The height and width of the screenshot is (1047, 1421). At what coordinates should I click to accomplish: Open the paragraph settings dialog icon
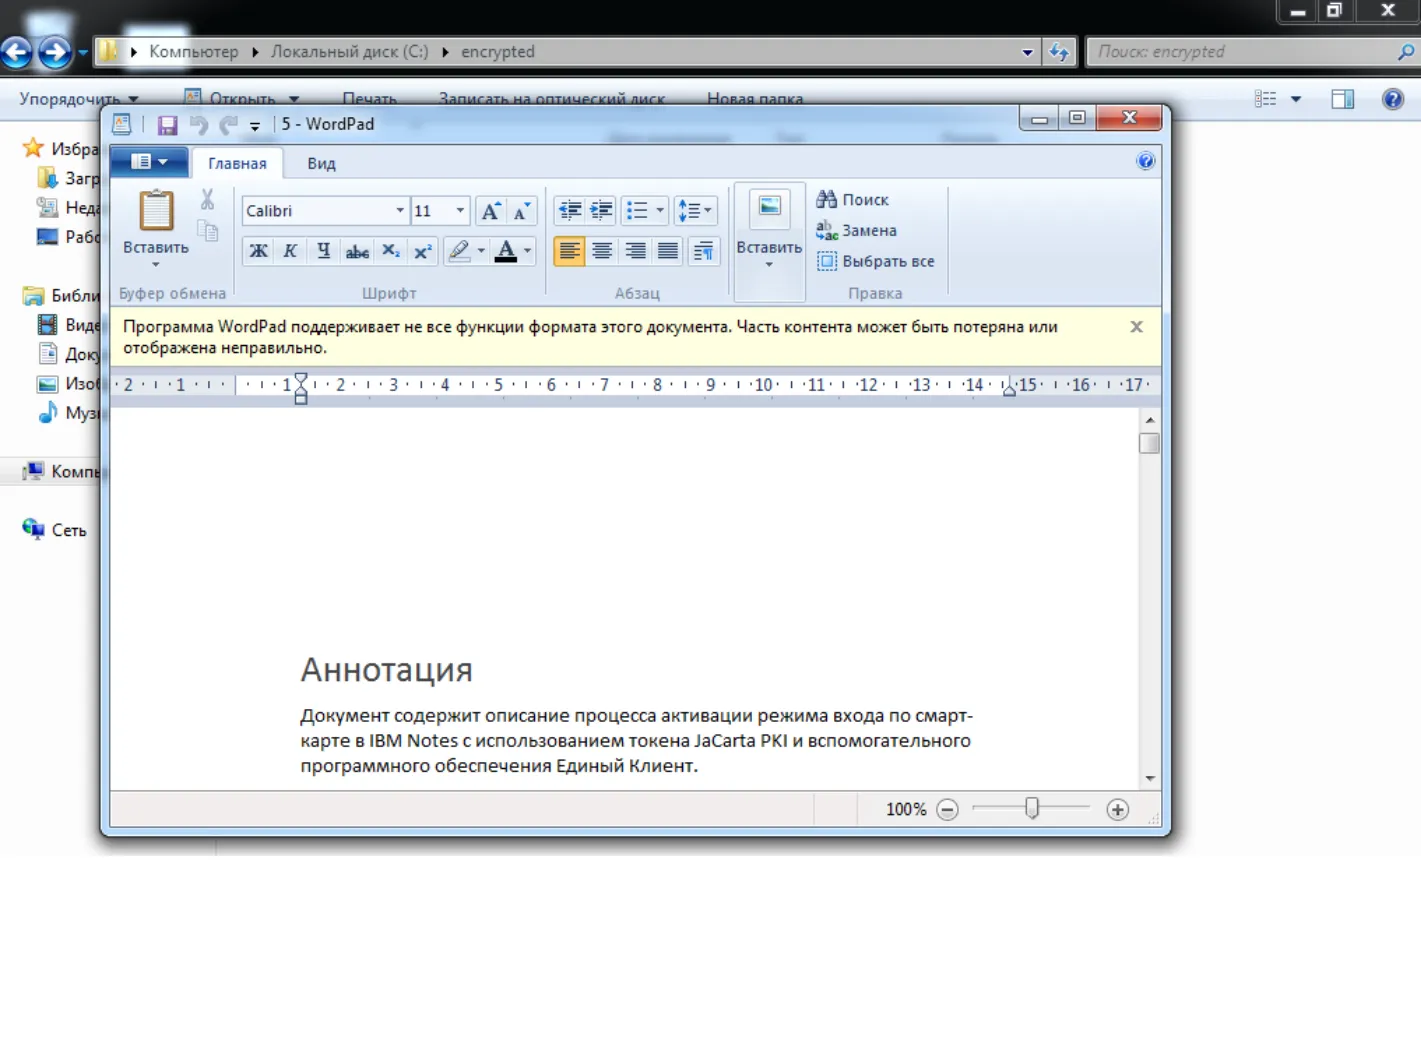click(704, 251)
